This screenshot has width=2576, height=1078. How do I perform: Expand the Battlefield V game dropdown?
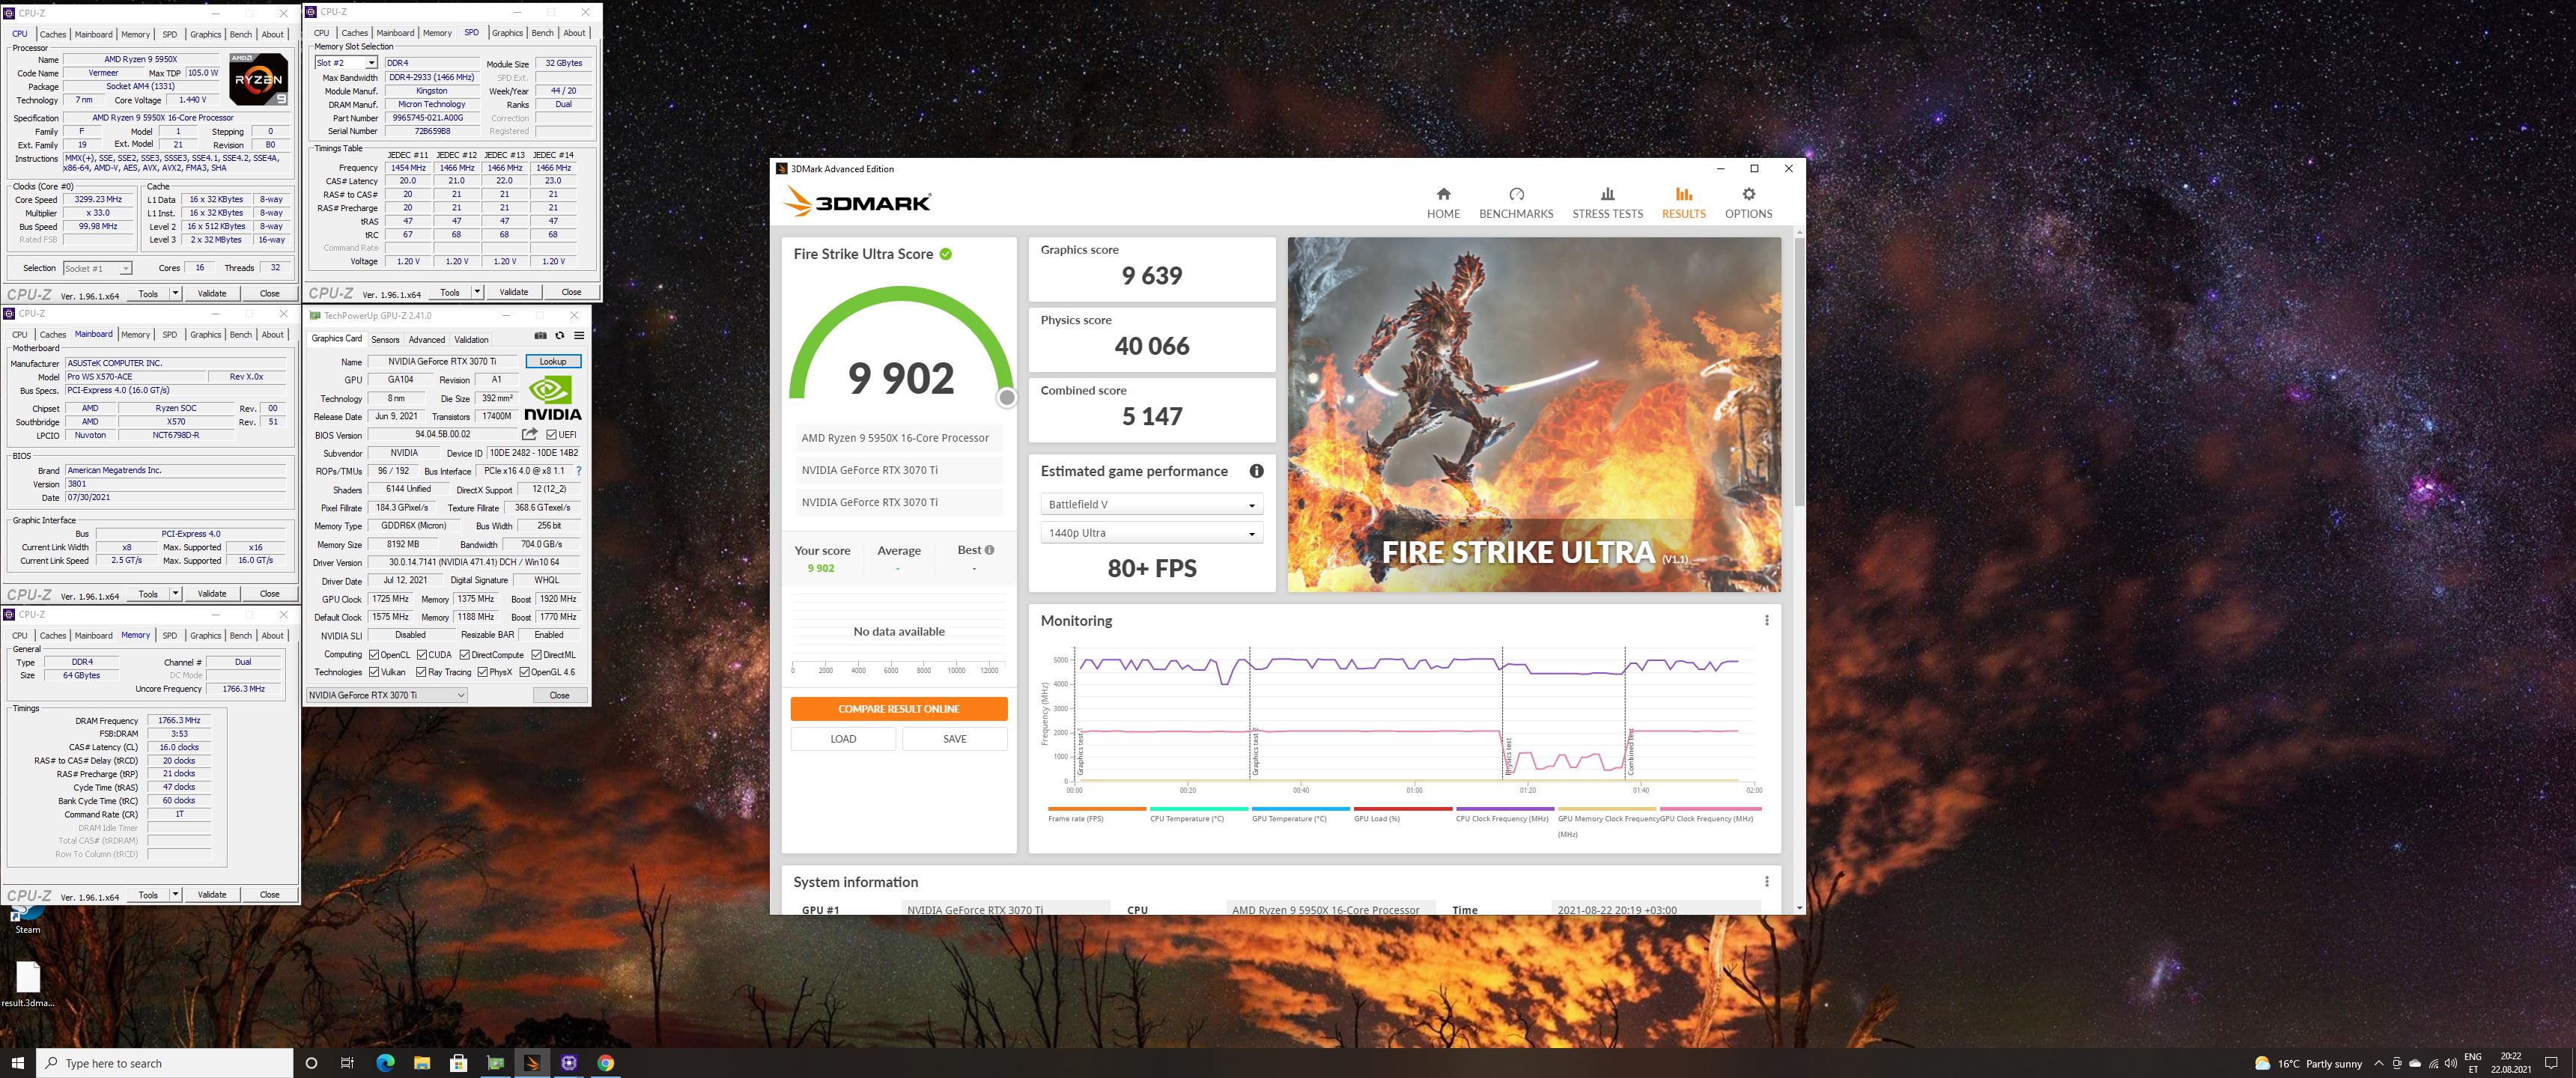coord(1151,505)
